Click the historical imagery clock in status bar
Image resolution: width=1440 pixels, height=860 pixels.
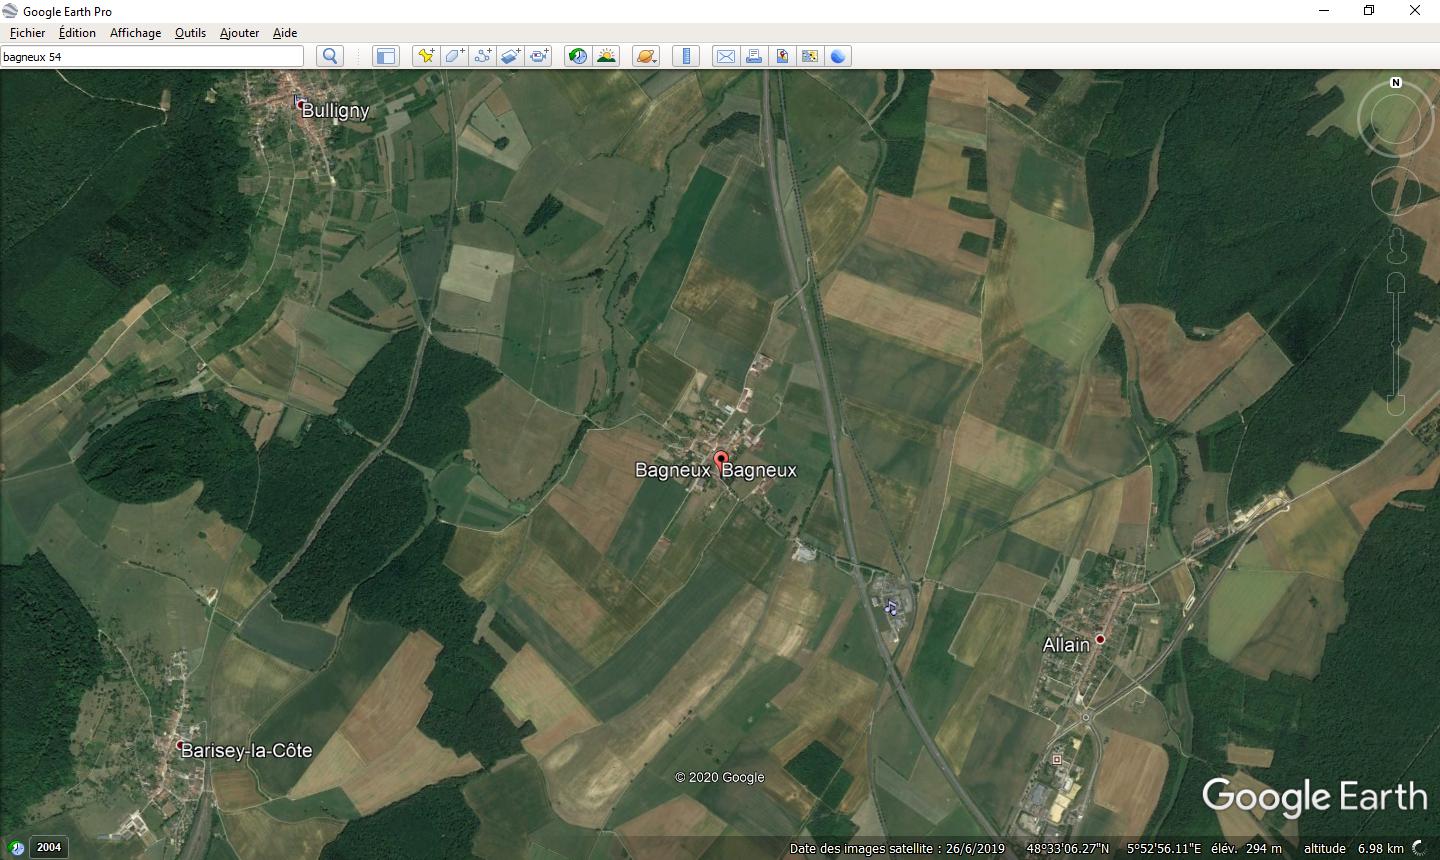click(16, 848)
